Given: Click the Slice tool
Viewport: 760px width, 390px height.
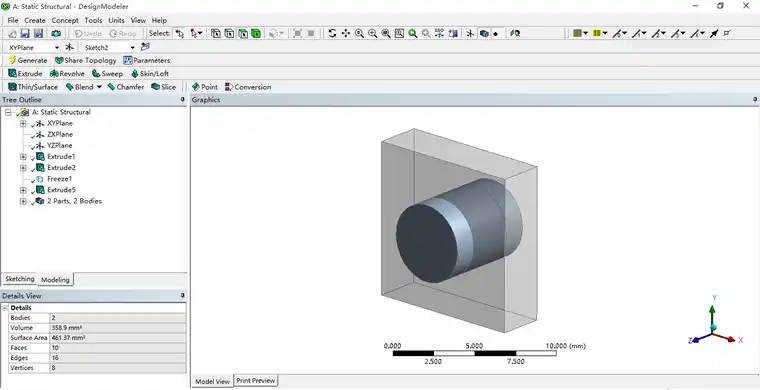Looking at the screenshot, I should click(x=163, y=87).
